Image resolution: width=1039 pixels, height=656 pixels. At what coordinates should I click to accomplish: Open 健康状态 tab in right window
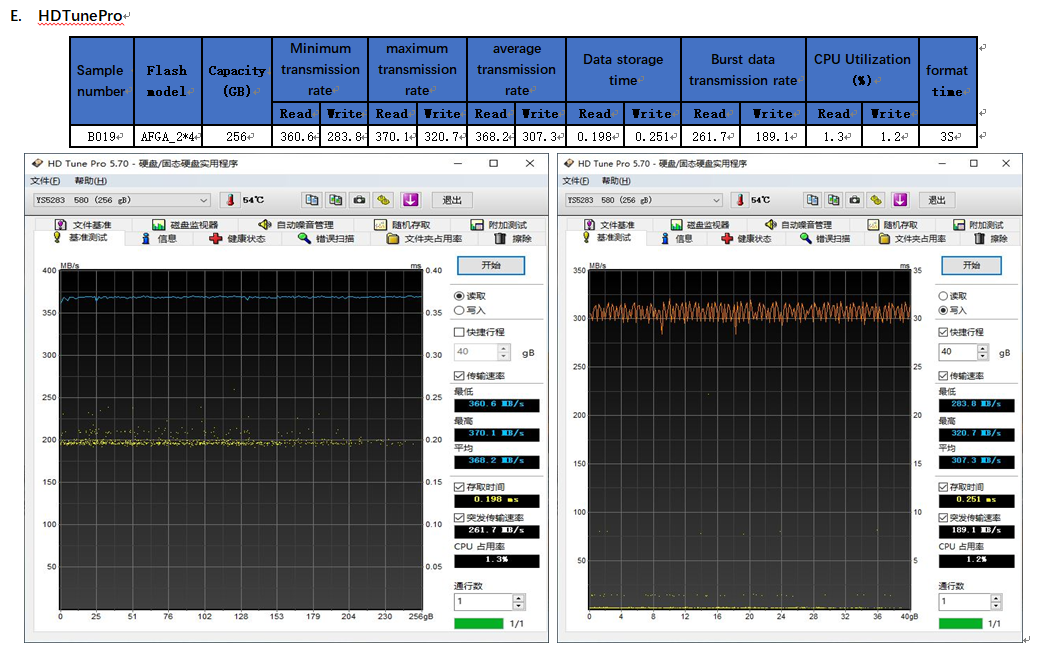coord(746,239)
